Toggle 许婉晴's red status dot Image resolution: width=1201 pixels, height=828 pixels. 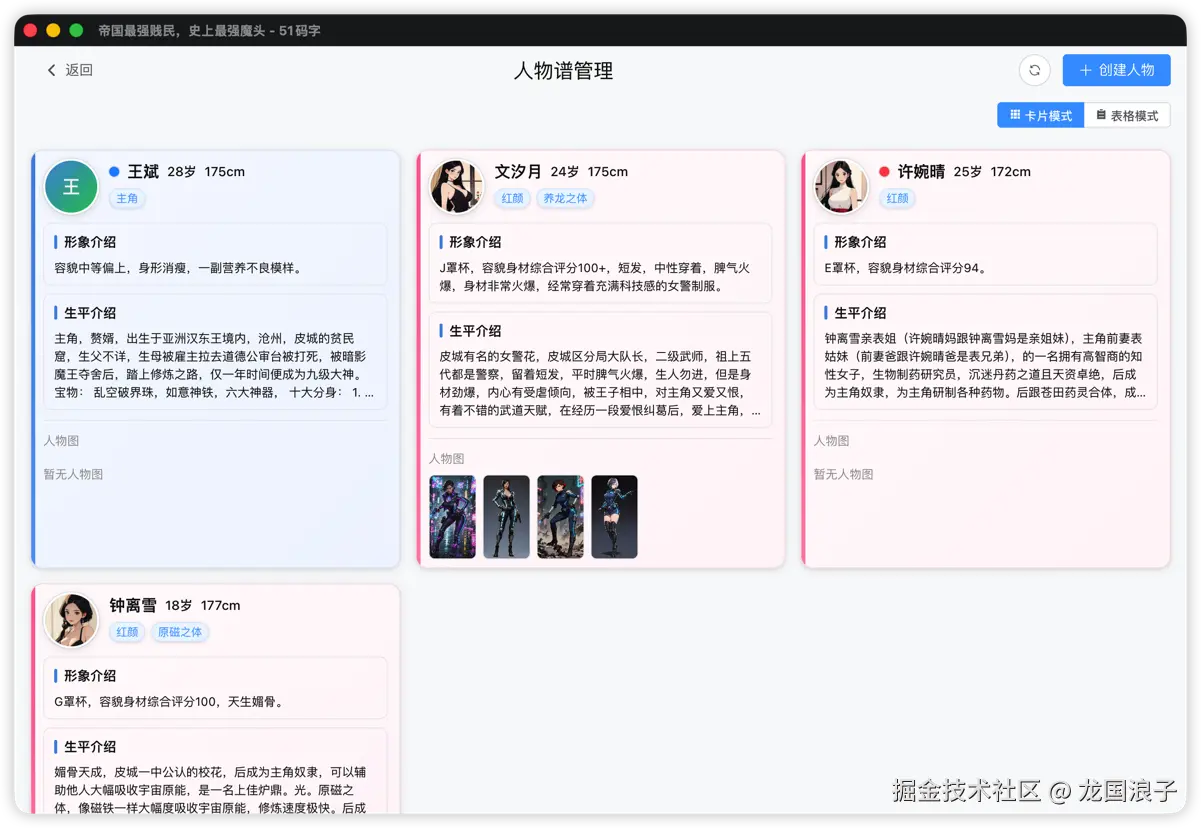click(882, 171)
